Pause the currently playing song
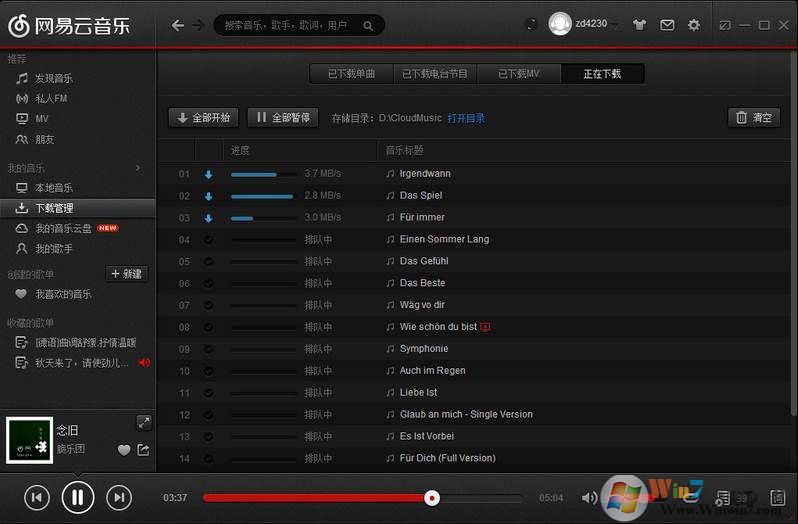Screen dimensions: 798x524 [x=78, y=497]
